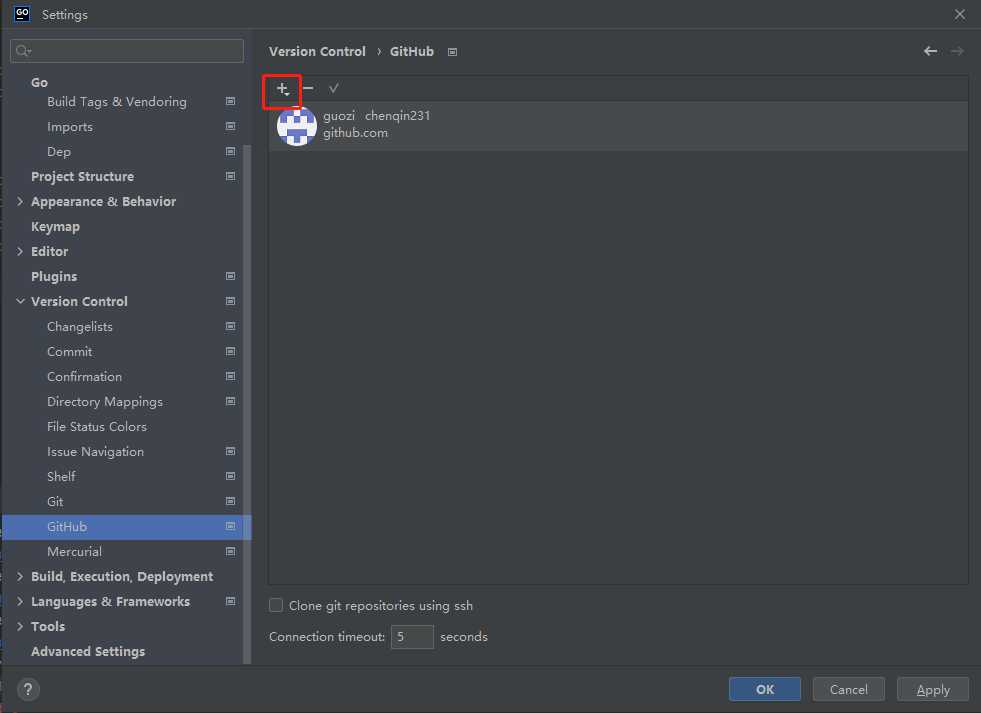Screen dimensions: 981x713
Task: Click the Apply button
Action: click(933, 689)
